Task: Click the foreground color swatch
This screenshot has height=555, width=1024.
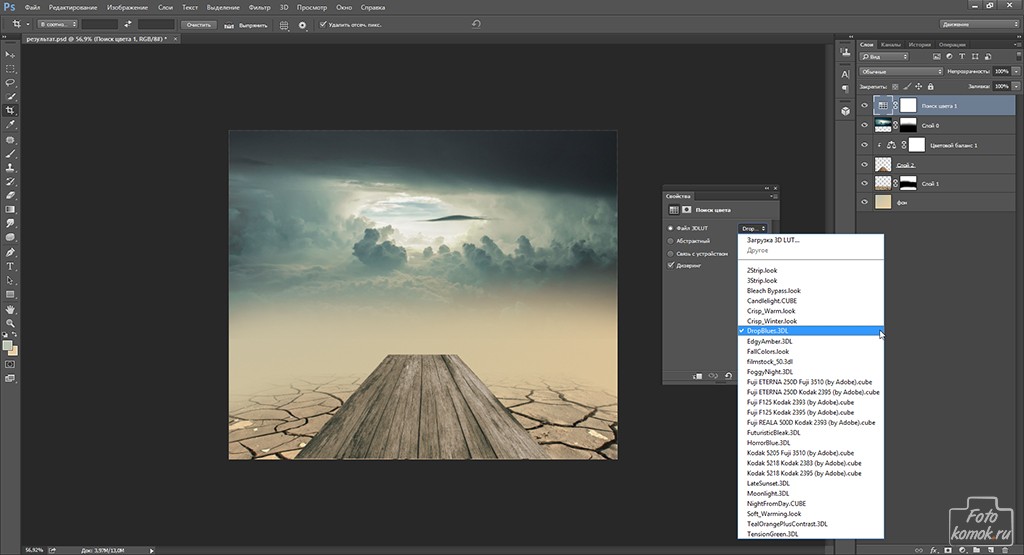Action: pyautogui.click(x=8, y=345)
